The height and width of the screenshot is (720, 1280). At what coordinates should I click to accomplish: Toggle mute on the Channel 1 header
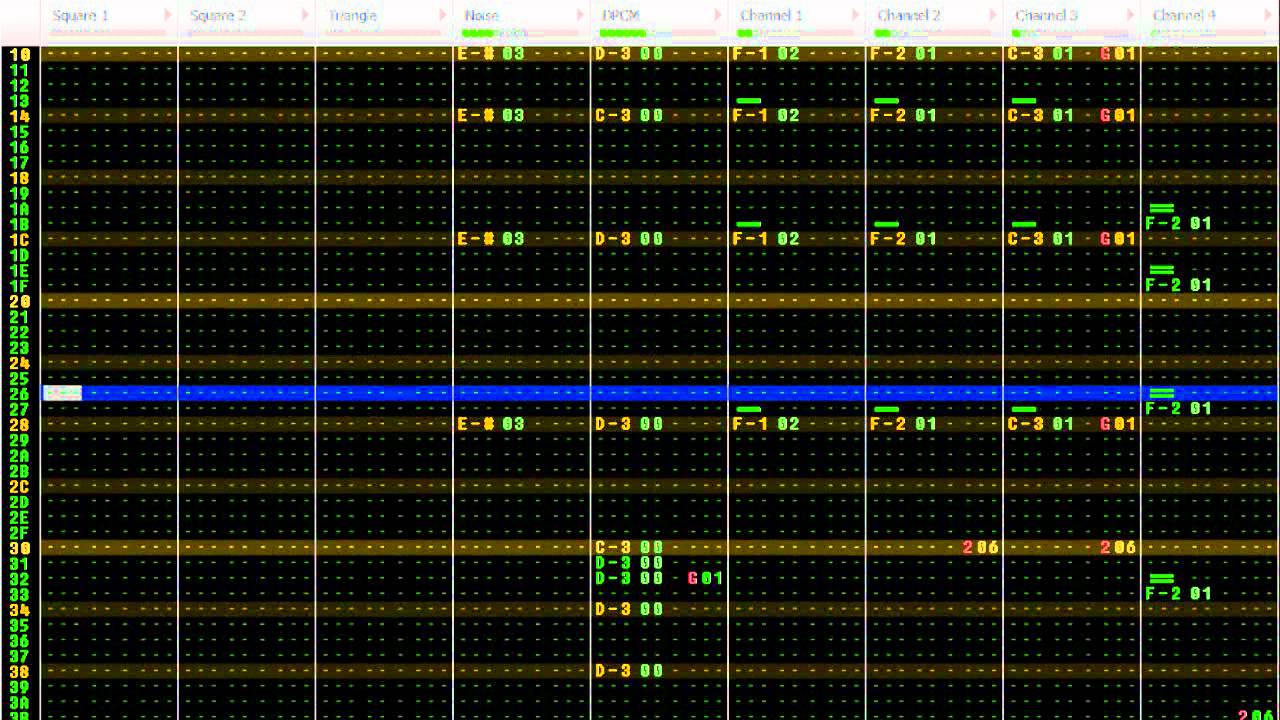coord(771,16)
